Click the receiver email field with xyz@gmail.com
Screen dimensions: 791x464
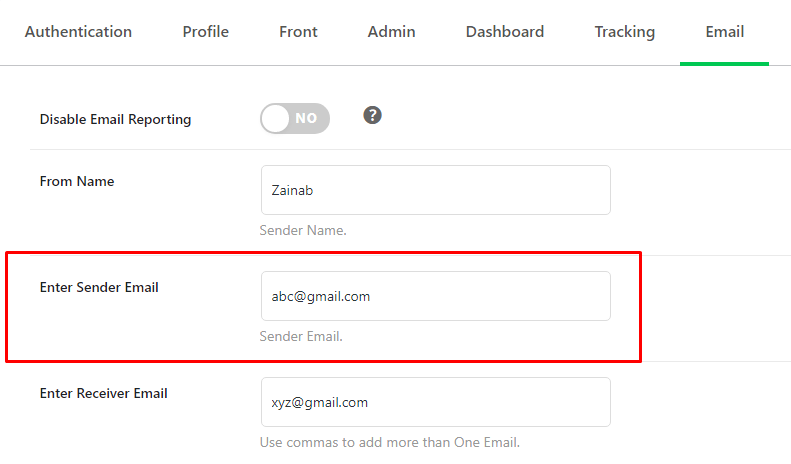(436, 402)
